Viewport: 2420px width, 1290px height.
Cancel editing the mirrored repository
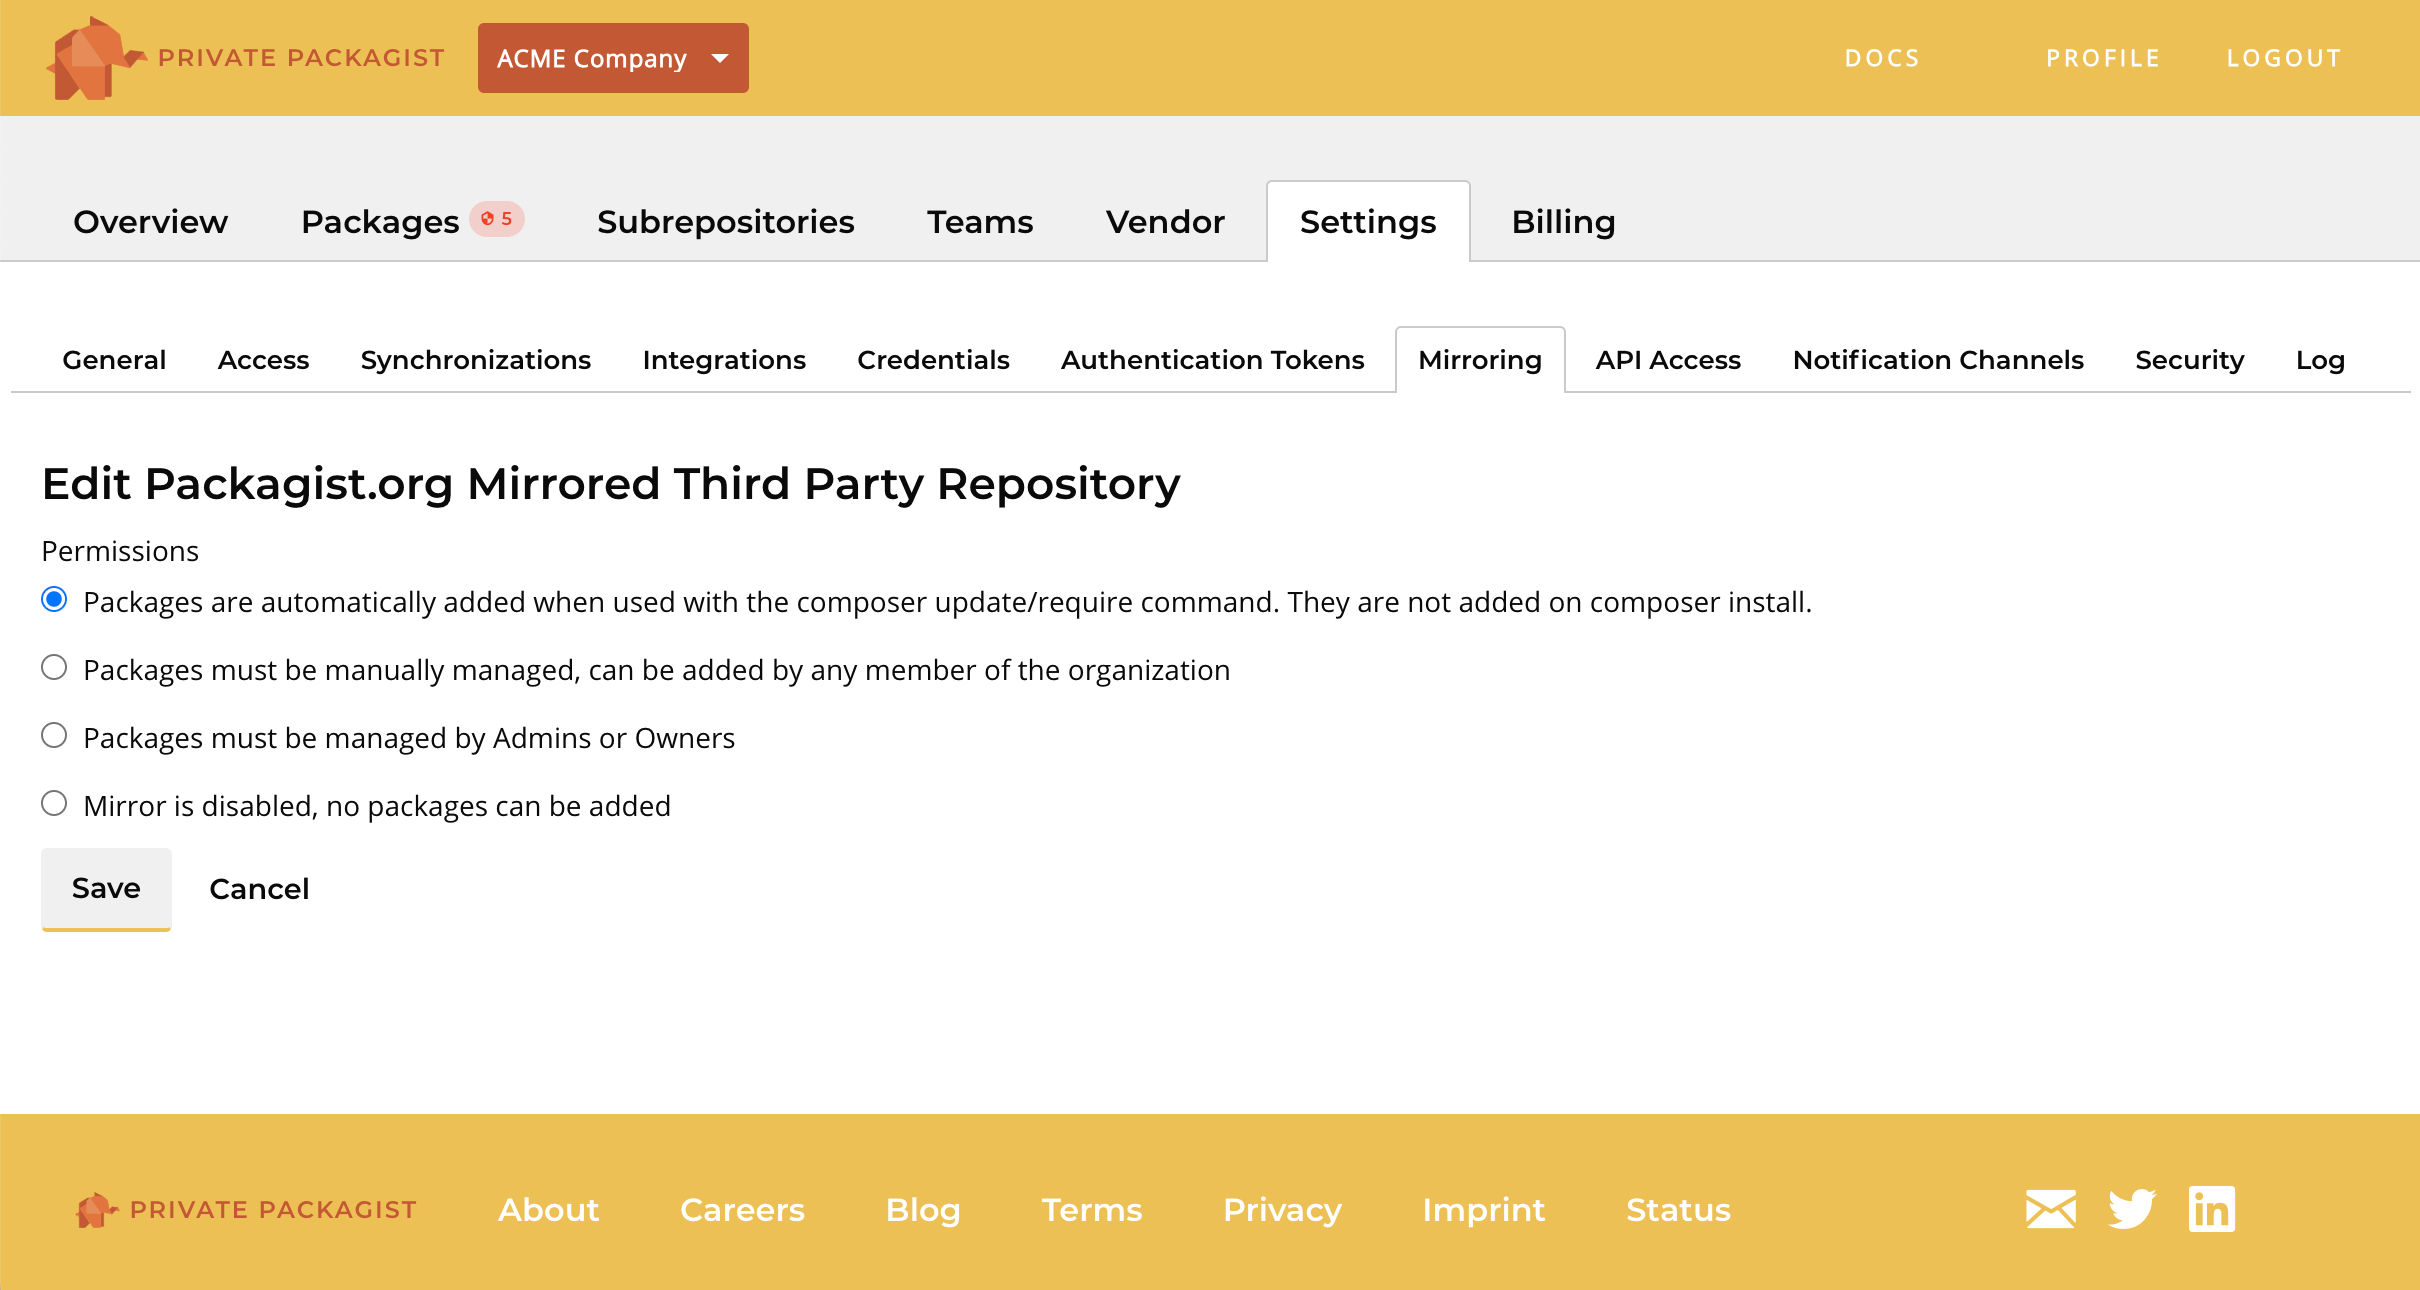click(259, 888)
